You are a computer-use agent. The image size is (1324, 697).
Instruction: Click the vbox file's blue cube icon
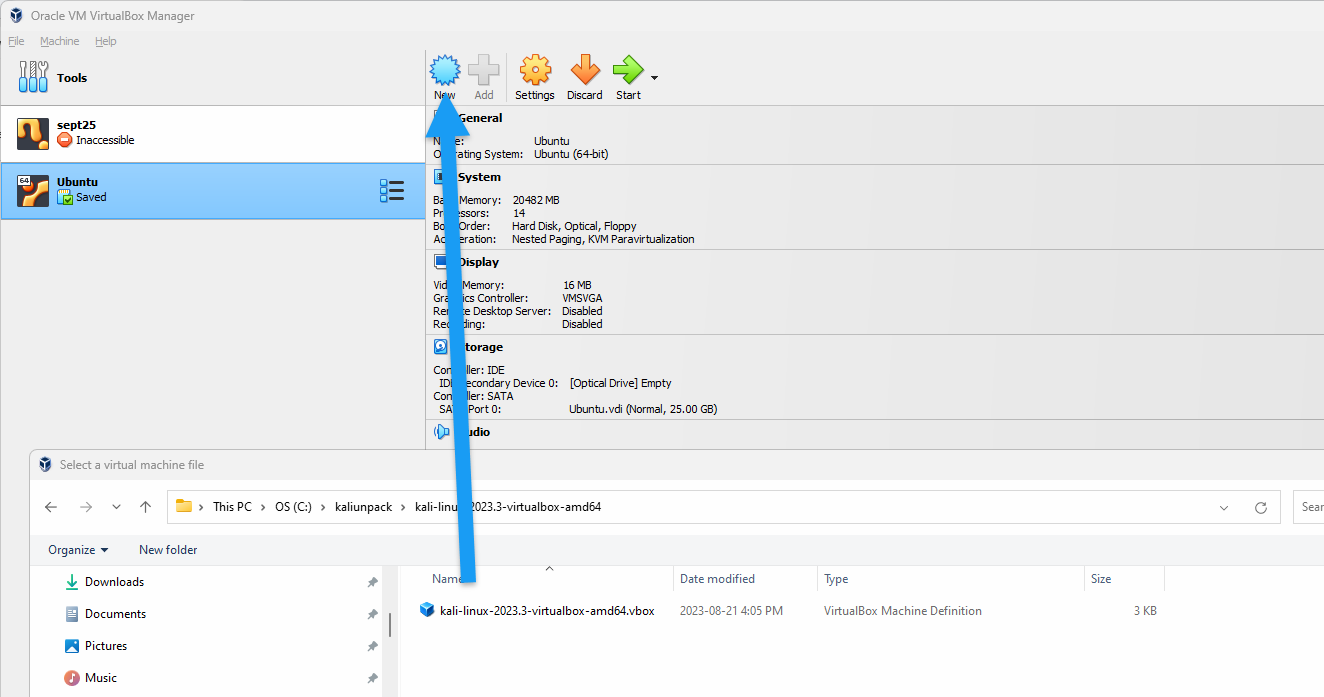(427, 610)
